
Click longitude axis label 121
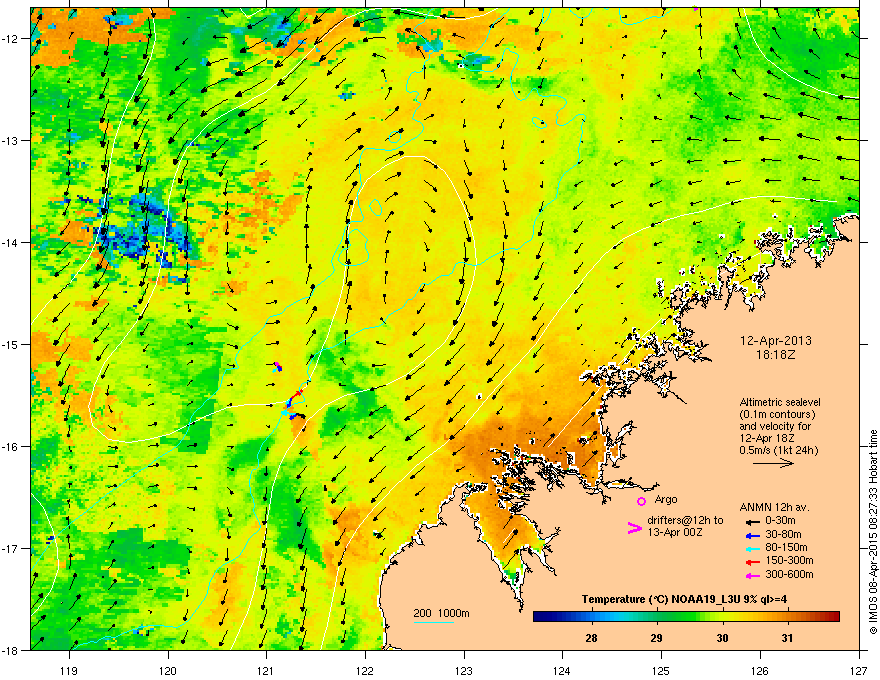(x=266, y=670)
